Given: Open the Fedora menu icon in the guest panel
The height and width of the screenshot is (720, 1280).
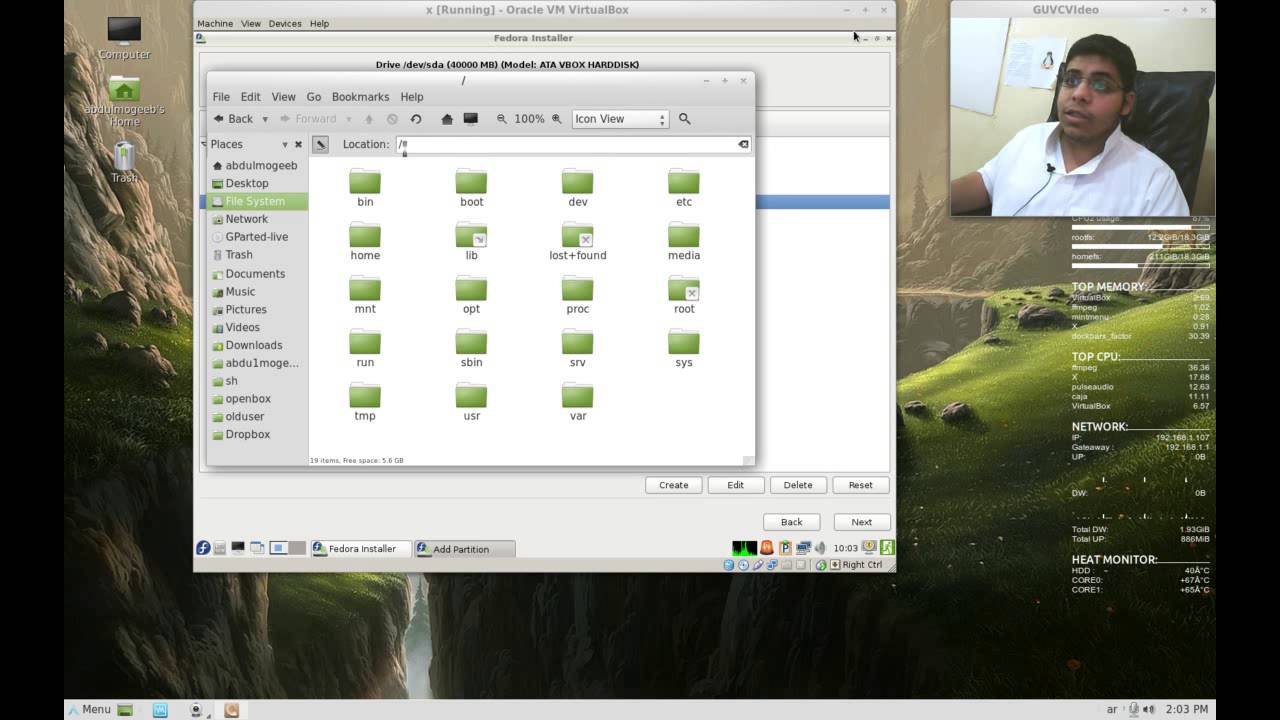Looking at the screenshot, I should tap(203, 548).
